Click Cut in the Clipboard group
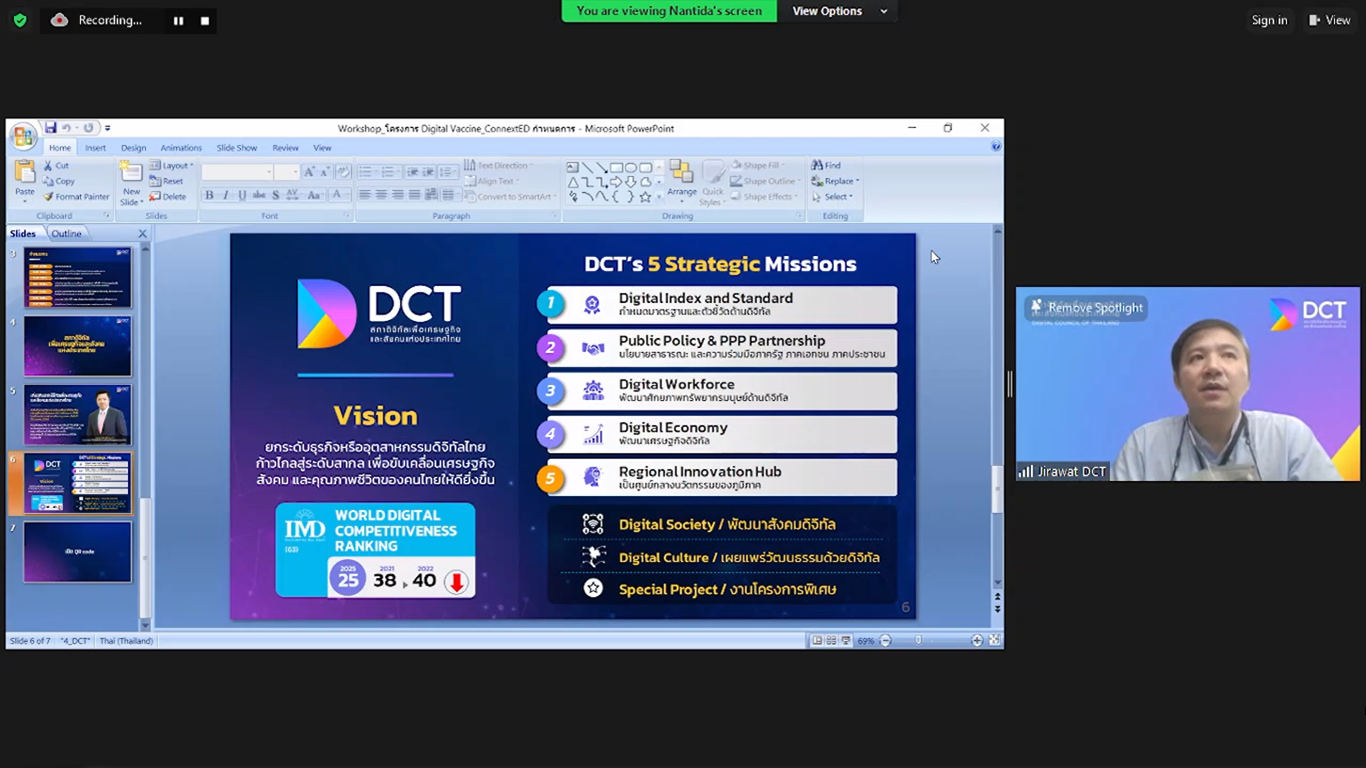This screenshot has height=768, width=1366. [56, 166]
